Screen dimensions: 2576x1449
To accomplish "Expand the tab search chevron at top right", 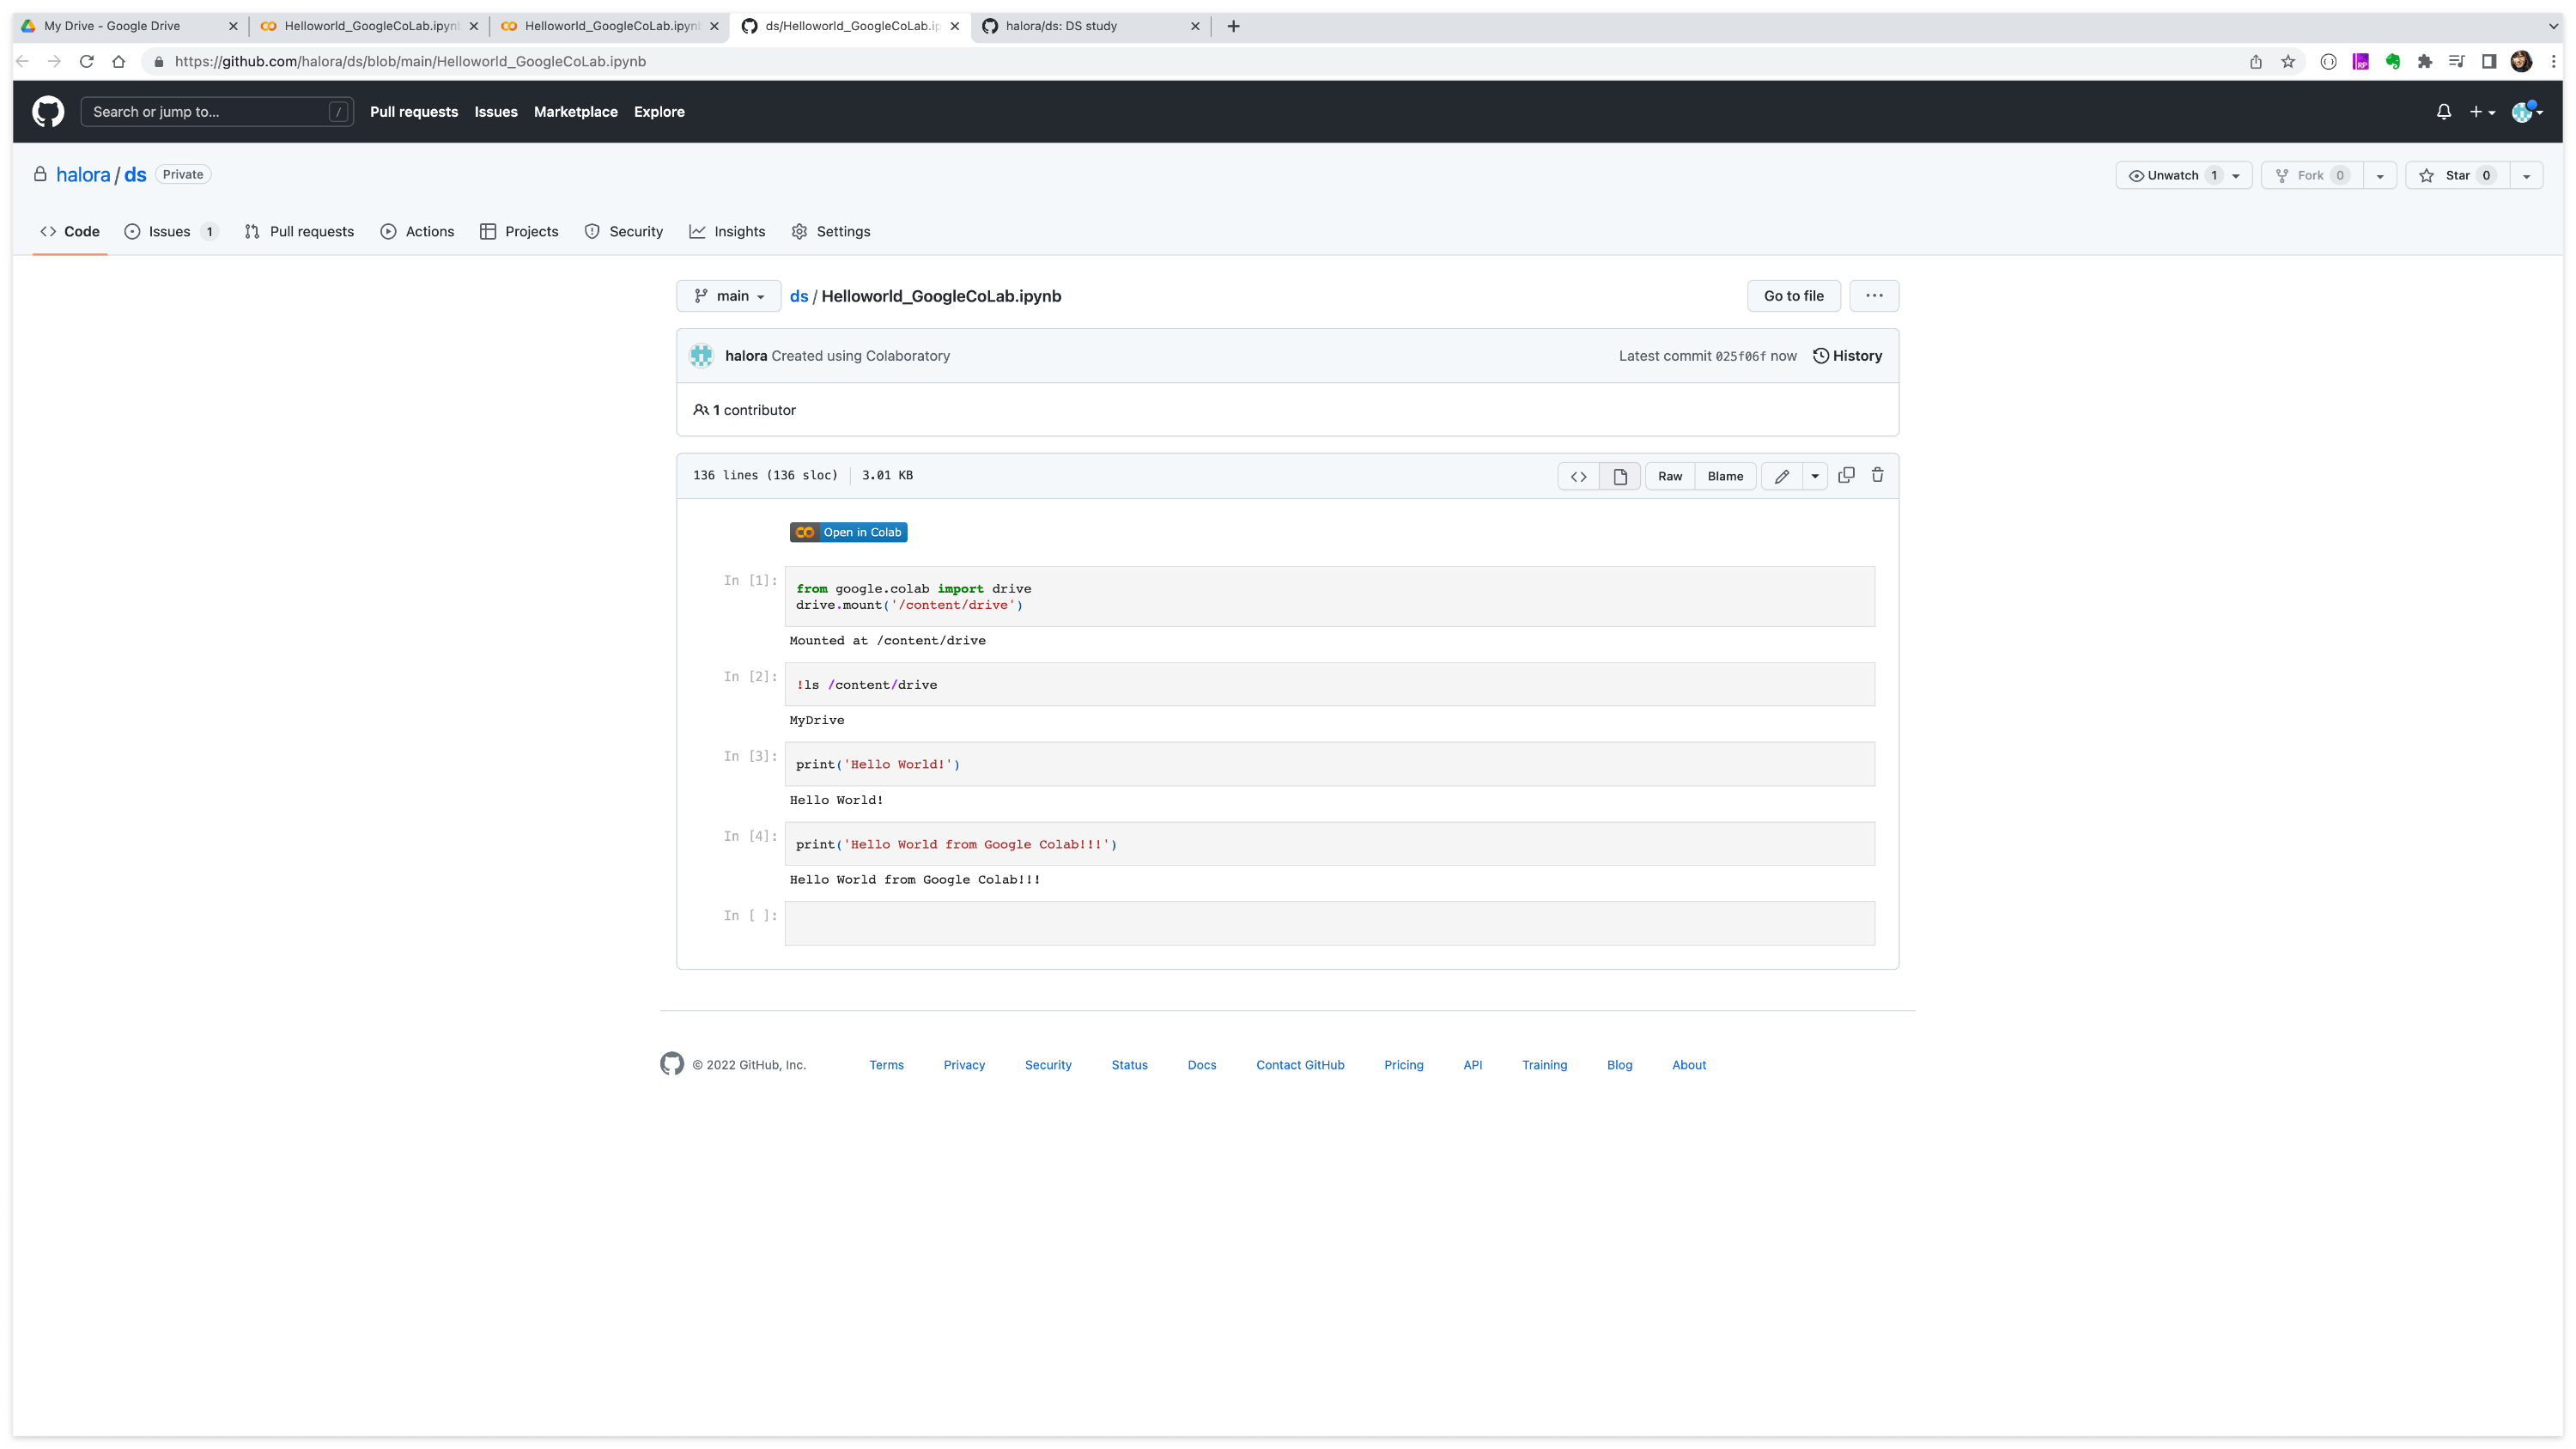I will click(x=2552, y=26).
